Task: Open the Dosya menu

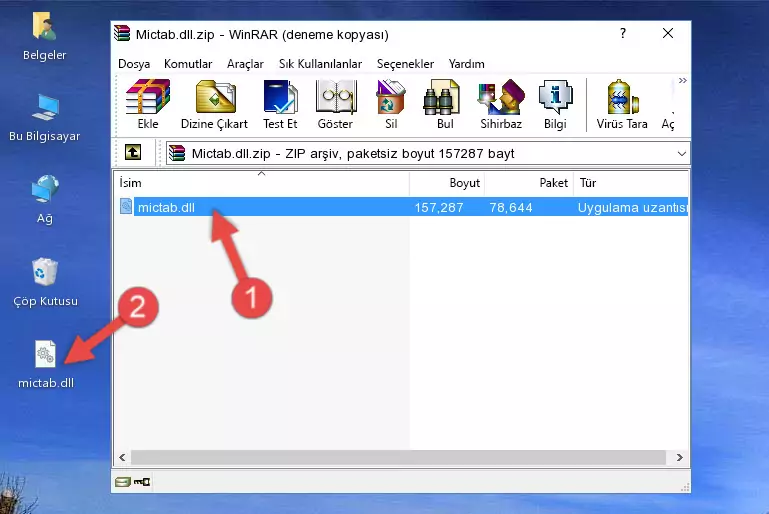Action: pyautogui.click(x=134, y=64)
